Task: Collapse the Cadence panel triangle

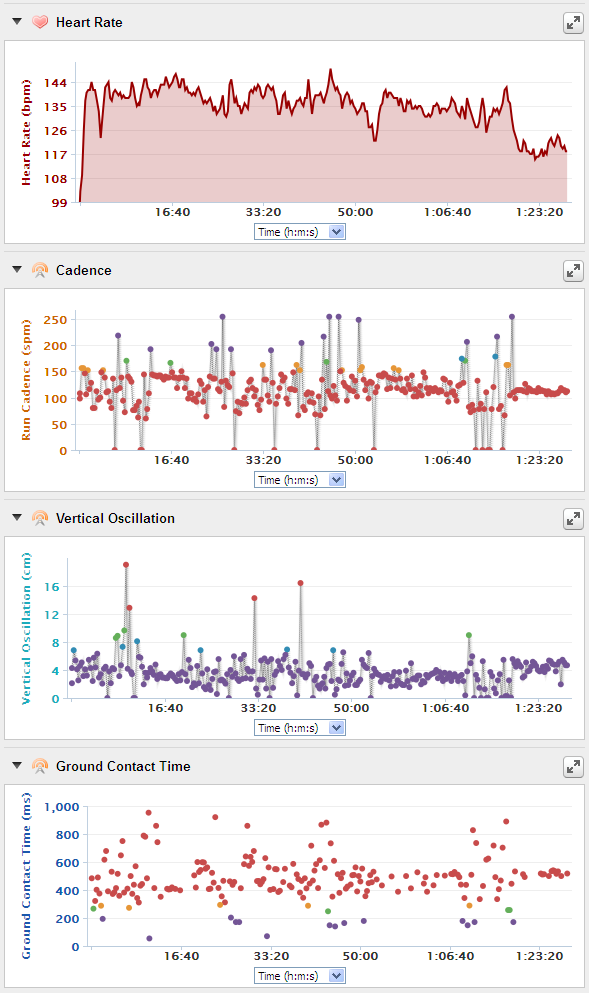Action: click(17, 270)
